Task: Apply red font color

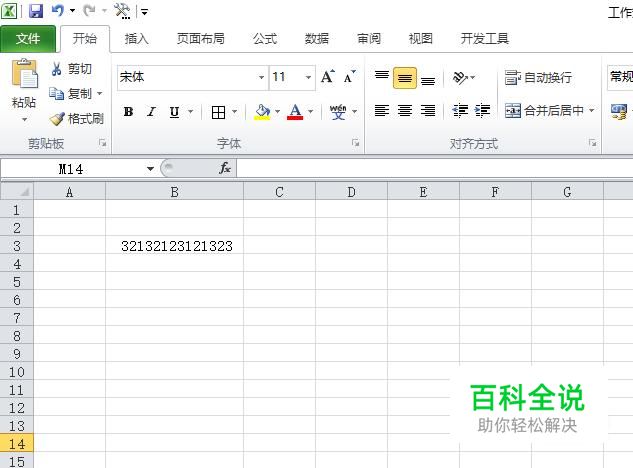Action: point(295,112)
